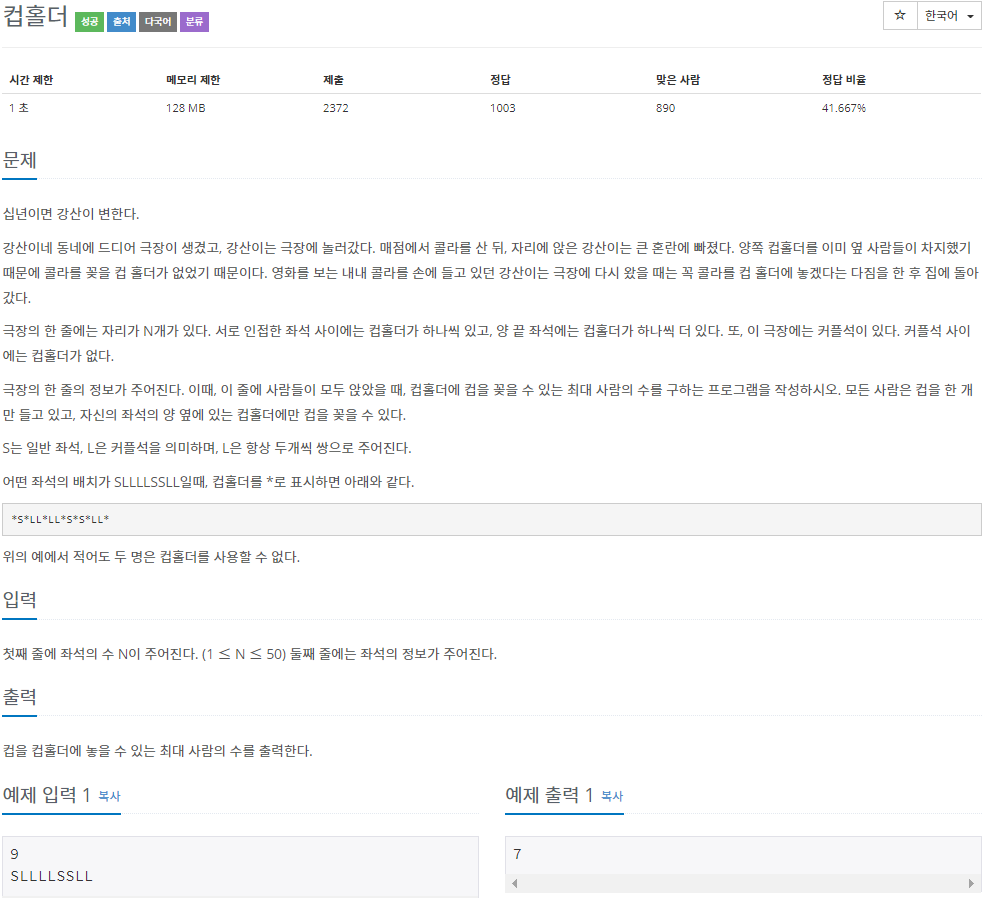Click the gray 다국어 badge
Viewport: 984px width, 898px height.
pos(158,21)
